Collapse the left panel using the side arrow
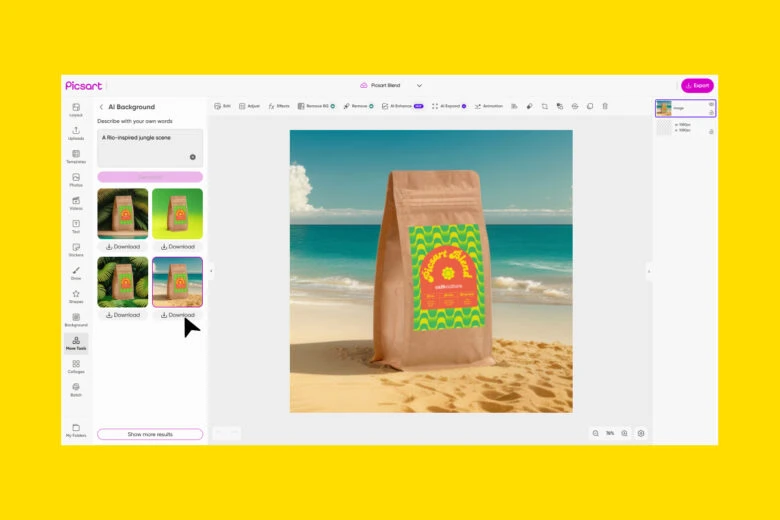This screenshot has height=520, width=780. tap(211, 271)
